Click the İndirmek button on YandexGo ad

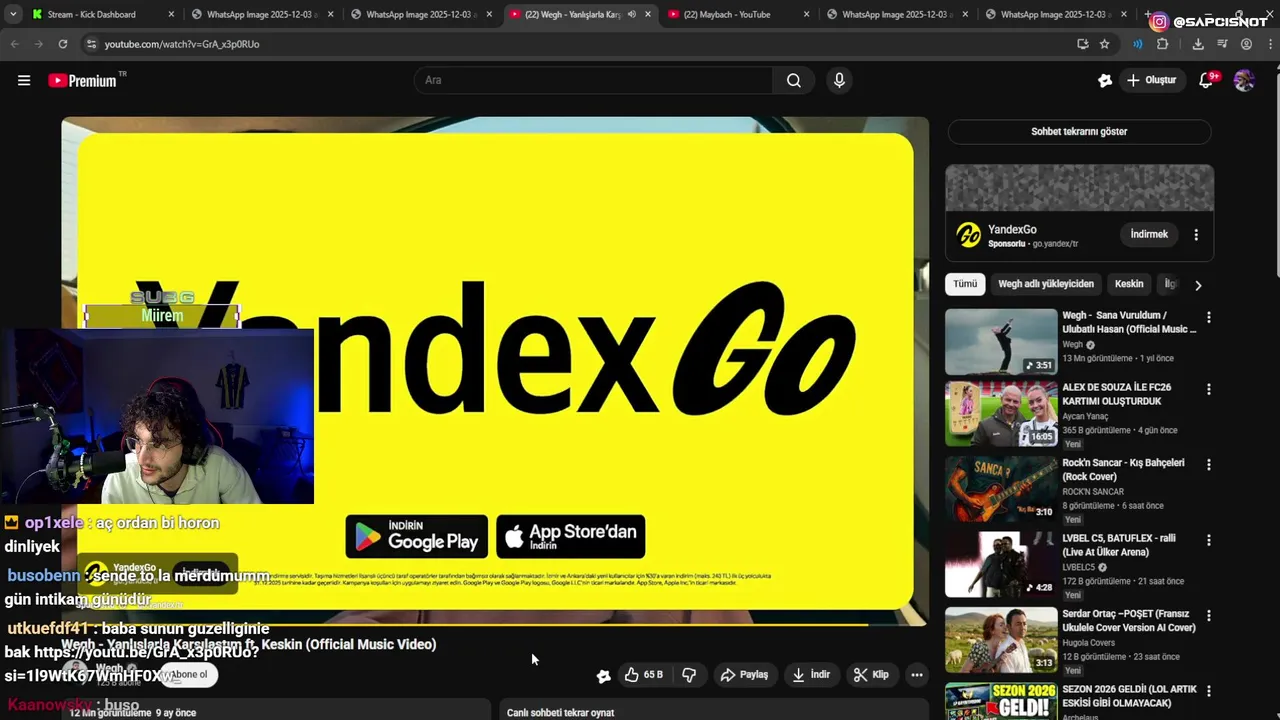[x=1149, y=234]
